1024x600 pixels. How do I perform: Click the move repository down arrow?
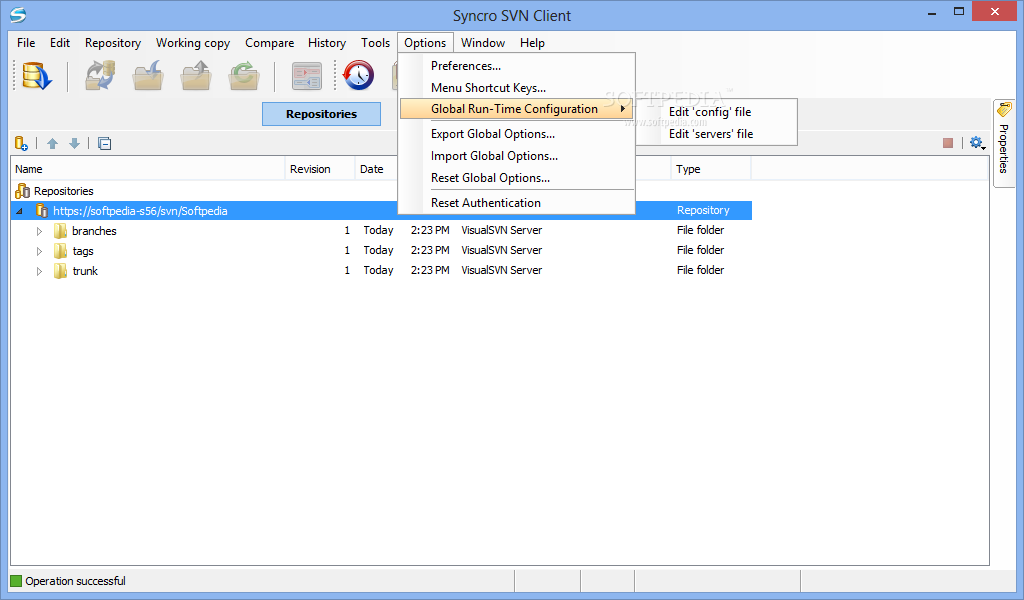click(x=74, y=144)
